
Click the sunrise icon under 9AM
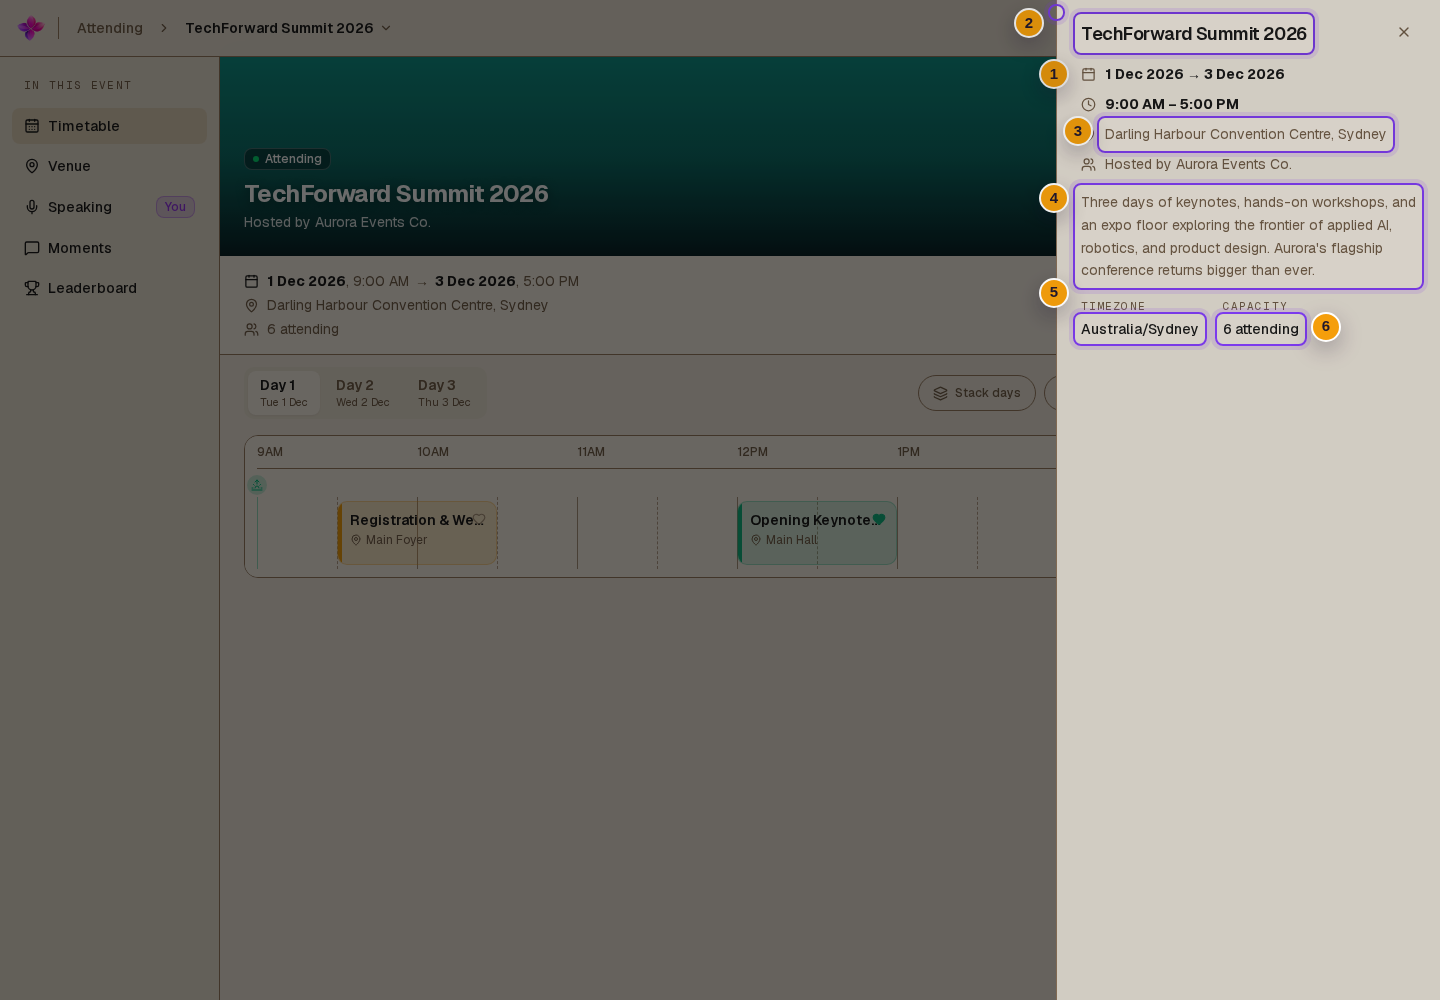click(257, 485)
